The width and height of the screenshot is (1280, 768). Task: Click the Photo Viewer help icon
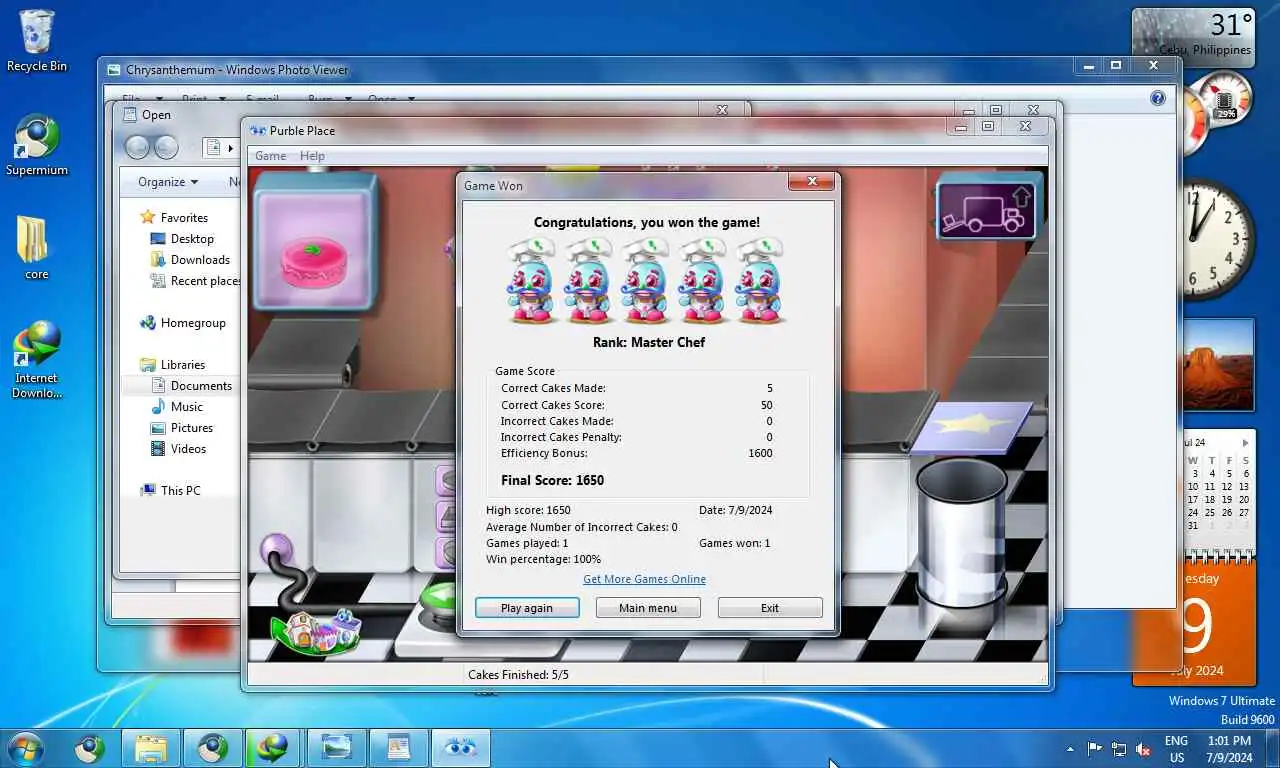click(1158, 98)
